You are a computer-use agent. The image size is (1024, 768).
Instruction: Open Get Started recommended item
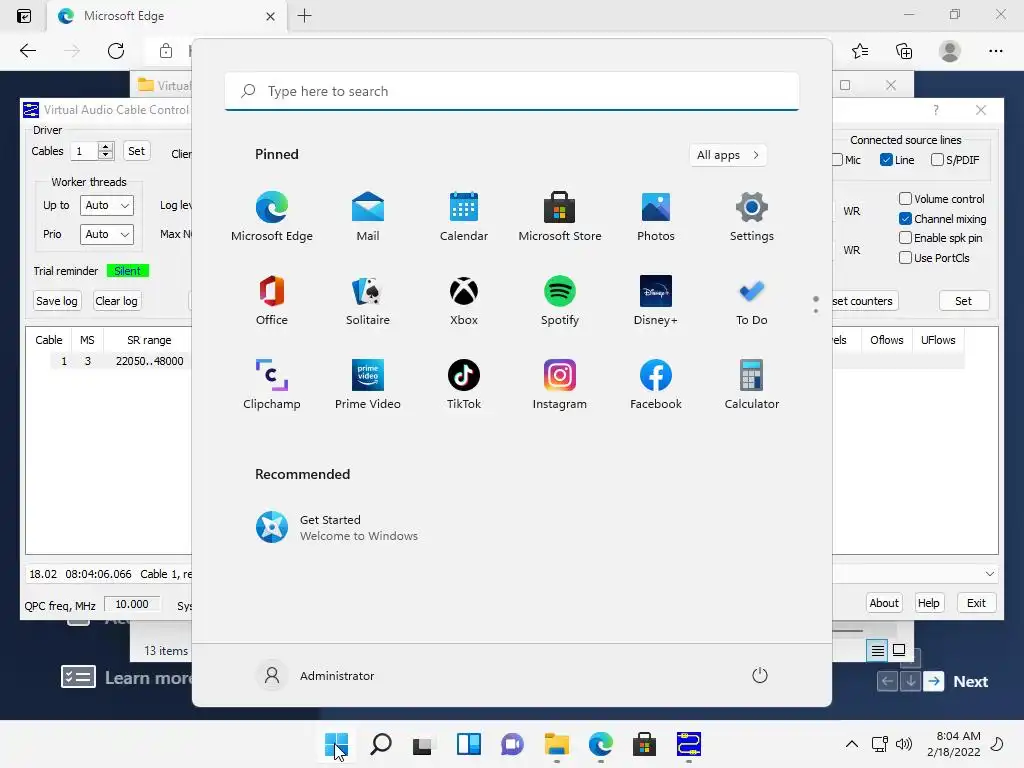click(x=337, y=528)
